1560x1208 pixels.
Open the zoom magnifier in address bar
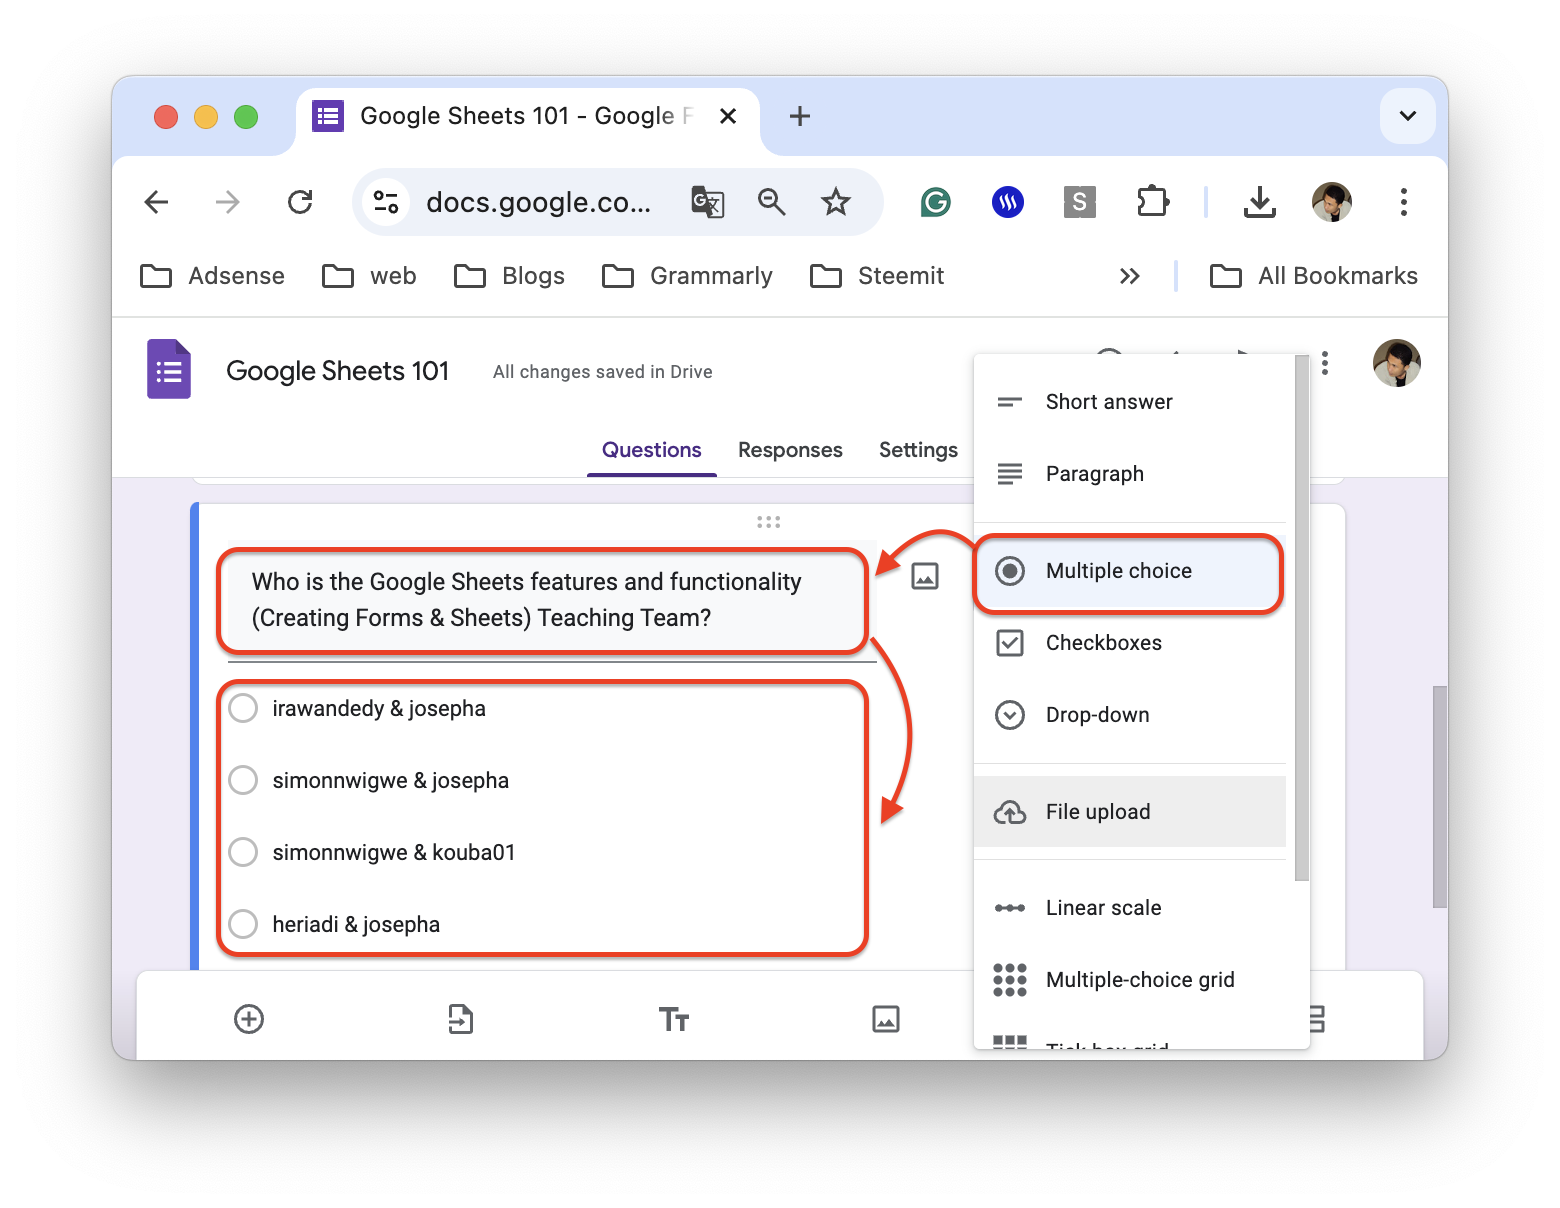(x=771, y=202)
